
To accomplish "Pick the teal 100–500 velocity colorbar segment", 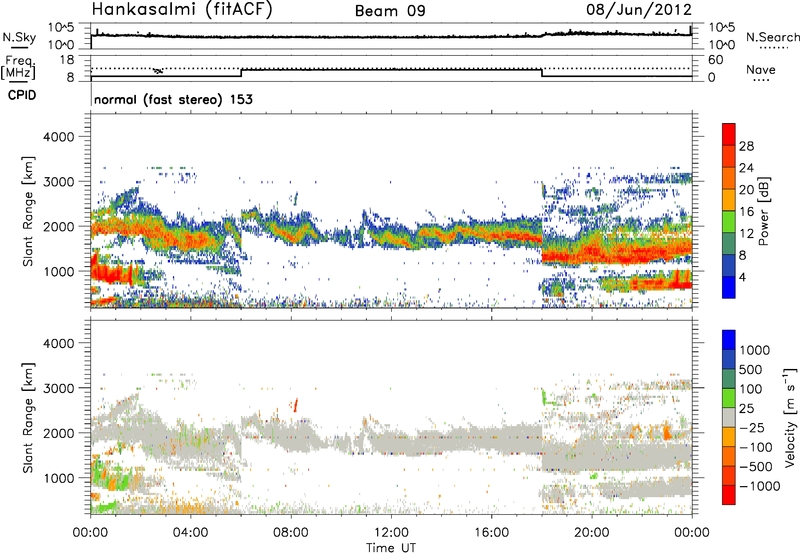I will click(x=729, y=379).
